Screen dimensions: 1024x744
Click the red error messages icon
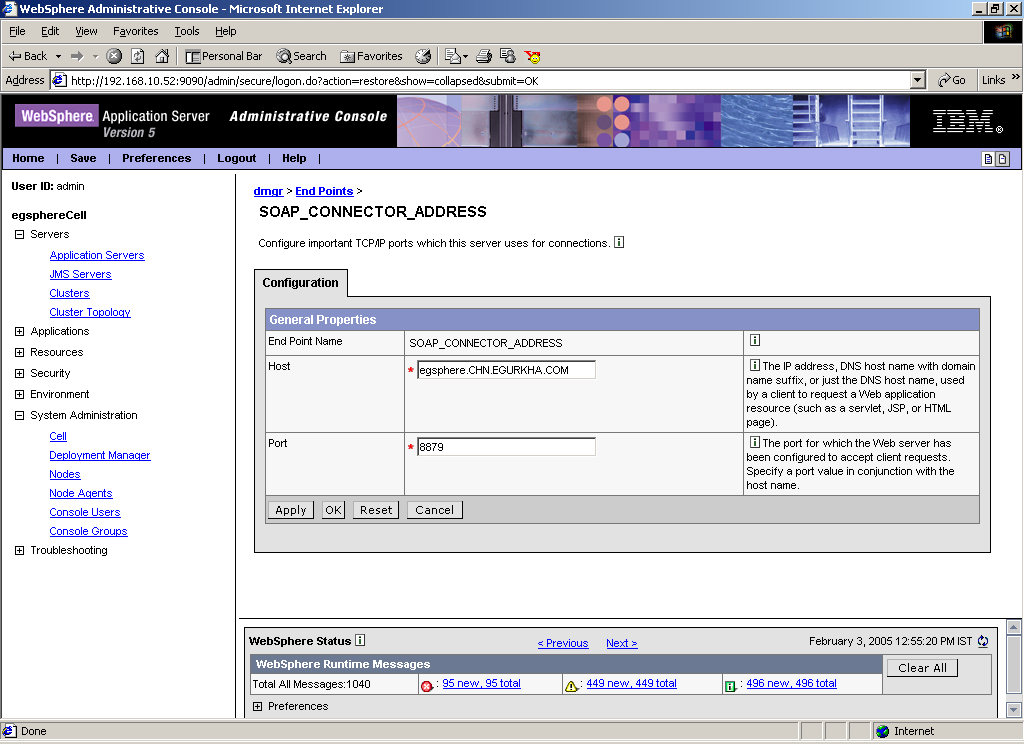click(x=426, y=686)
